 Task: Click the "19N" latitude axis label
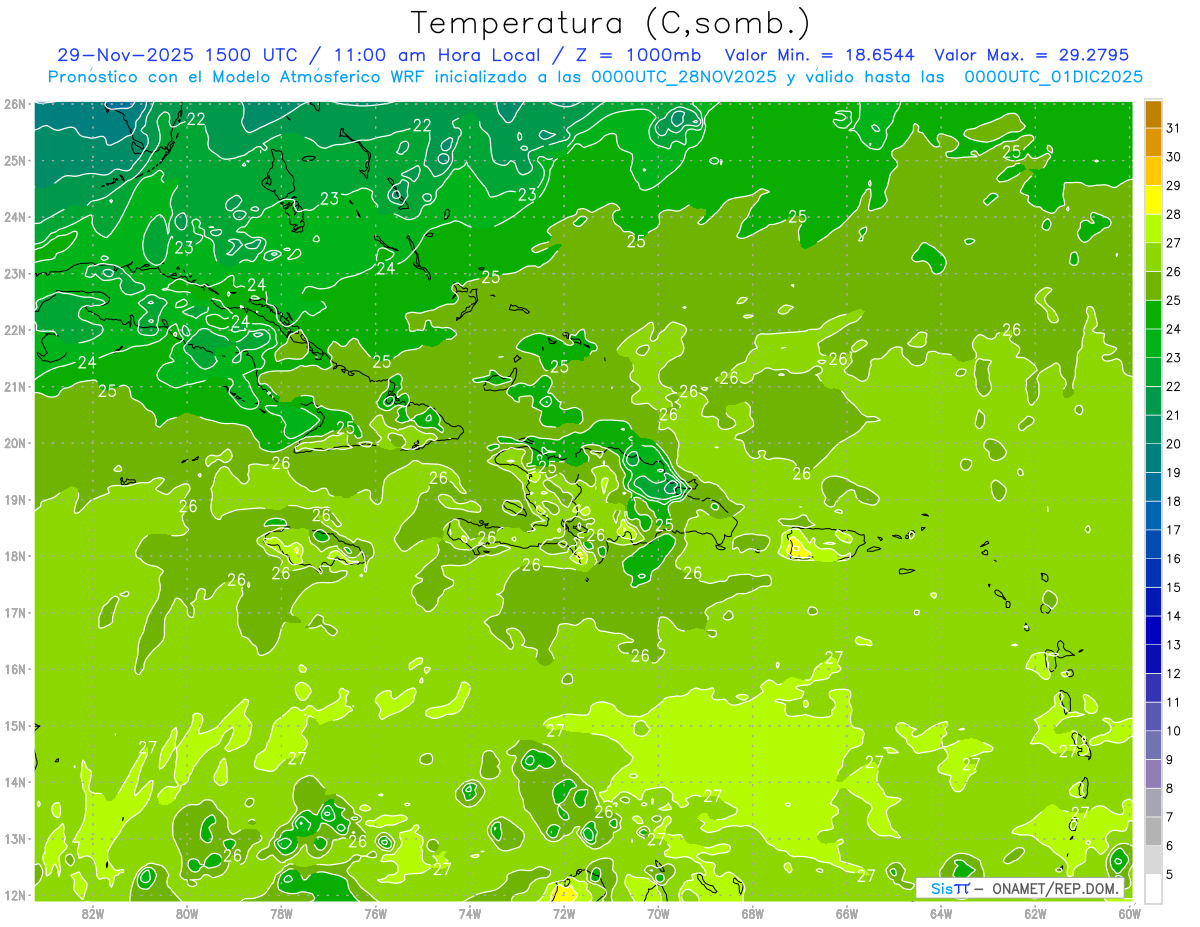click(15, 500)
